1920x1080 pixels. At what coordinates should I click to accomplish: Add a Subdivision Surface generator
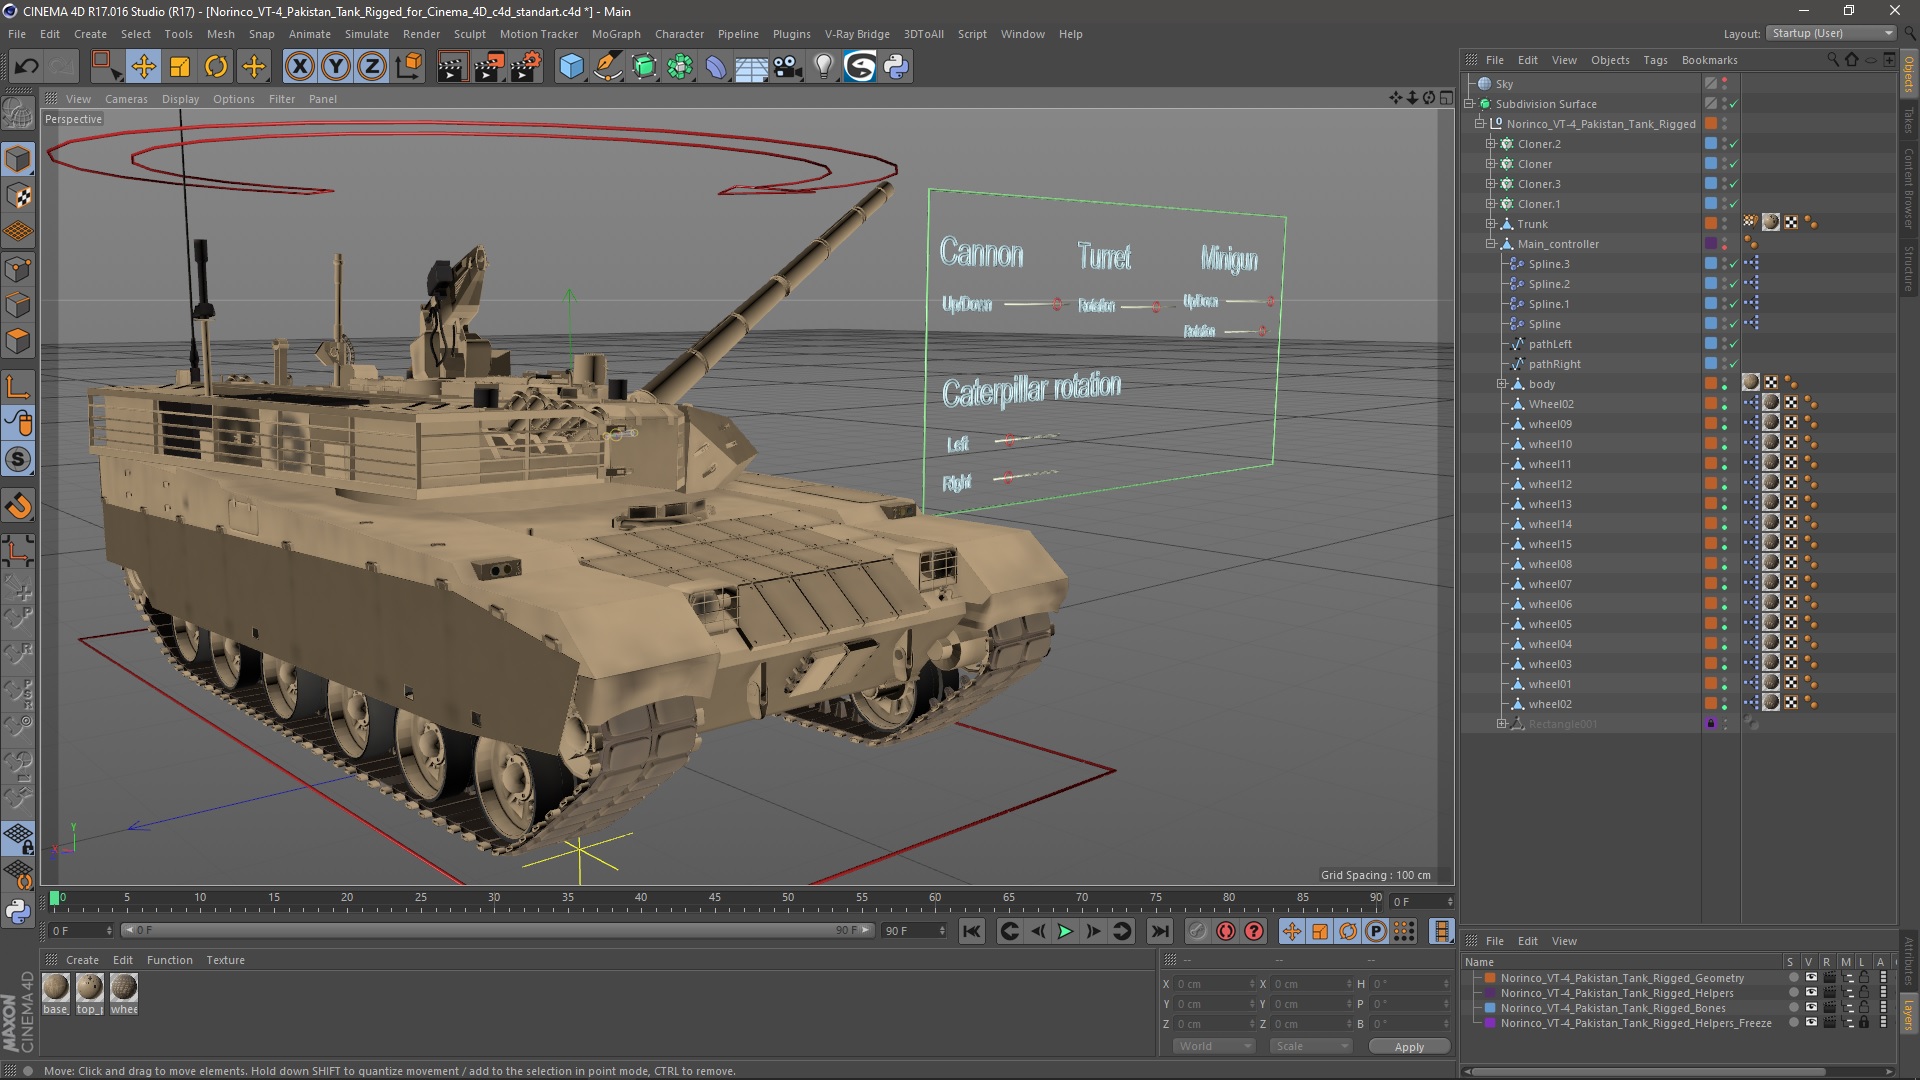(x=644, y=67)
